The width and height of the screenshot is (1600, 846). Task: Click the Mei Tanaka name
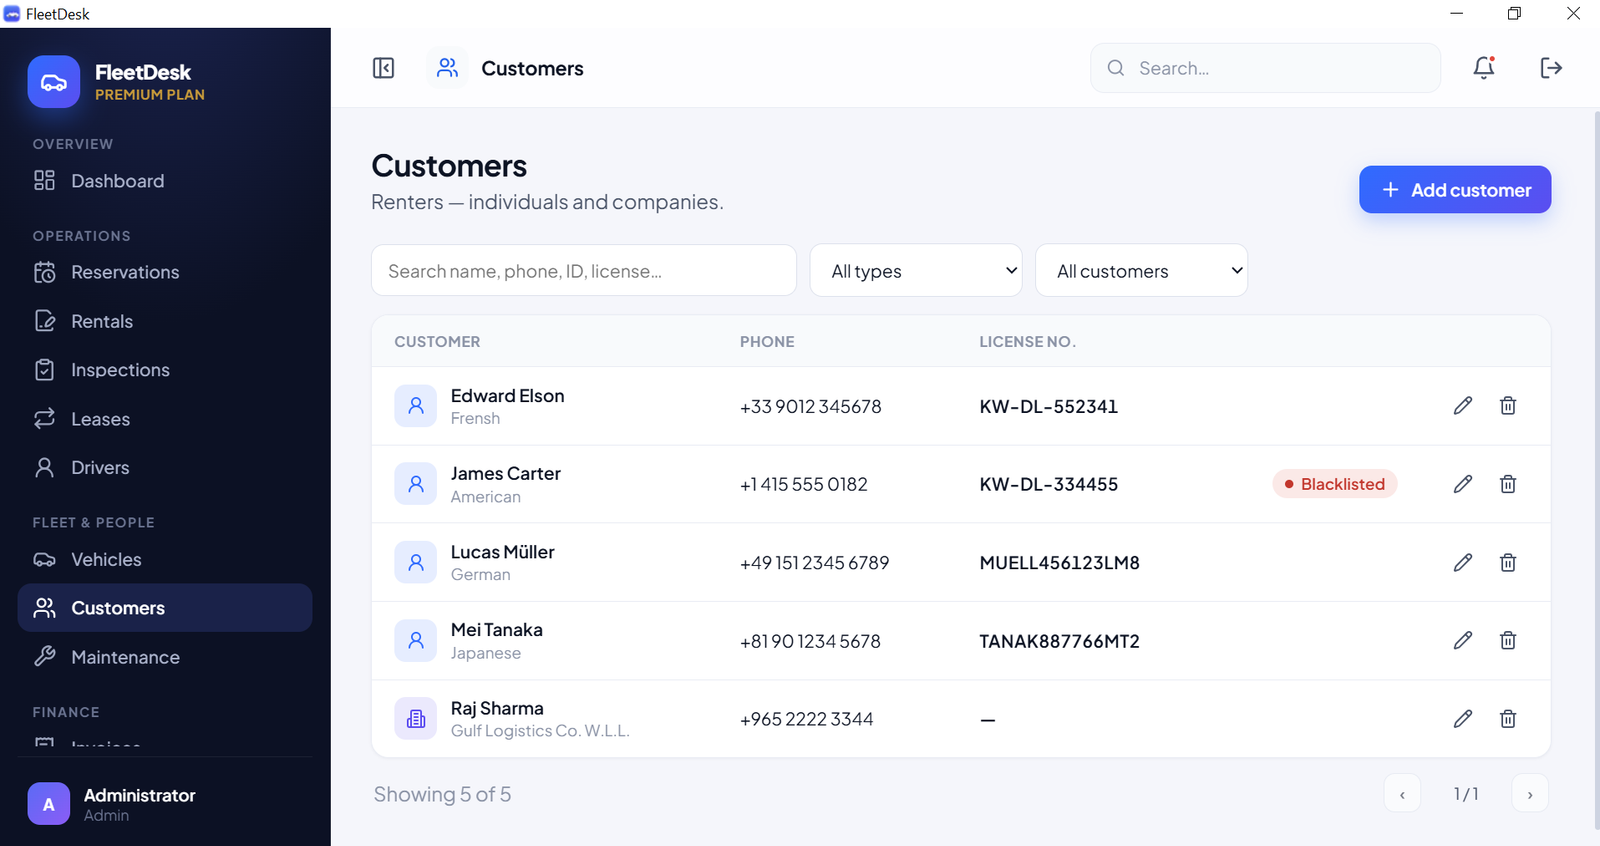[496, 630]
